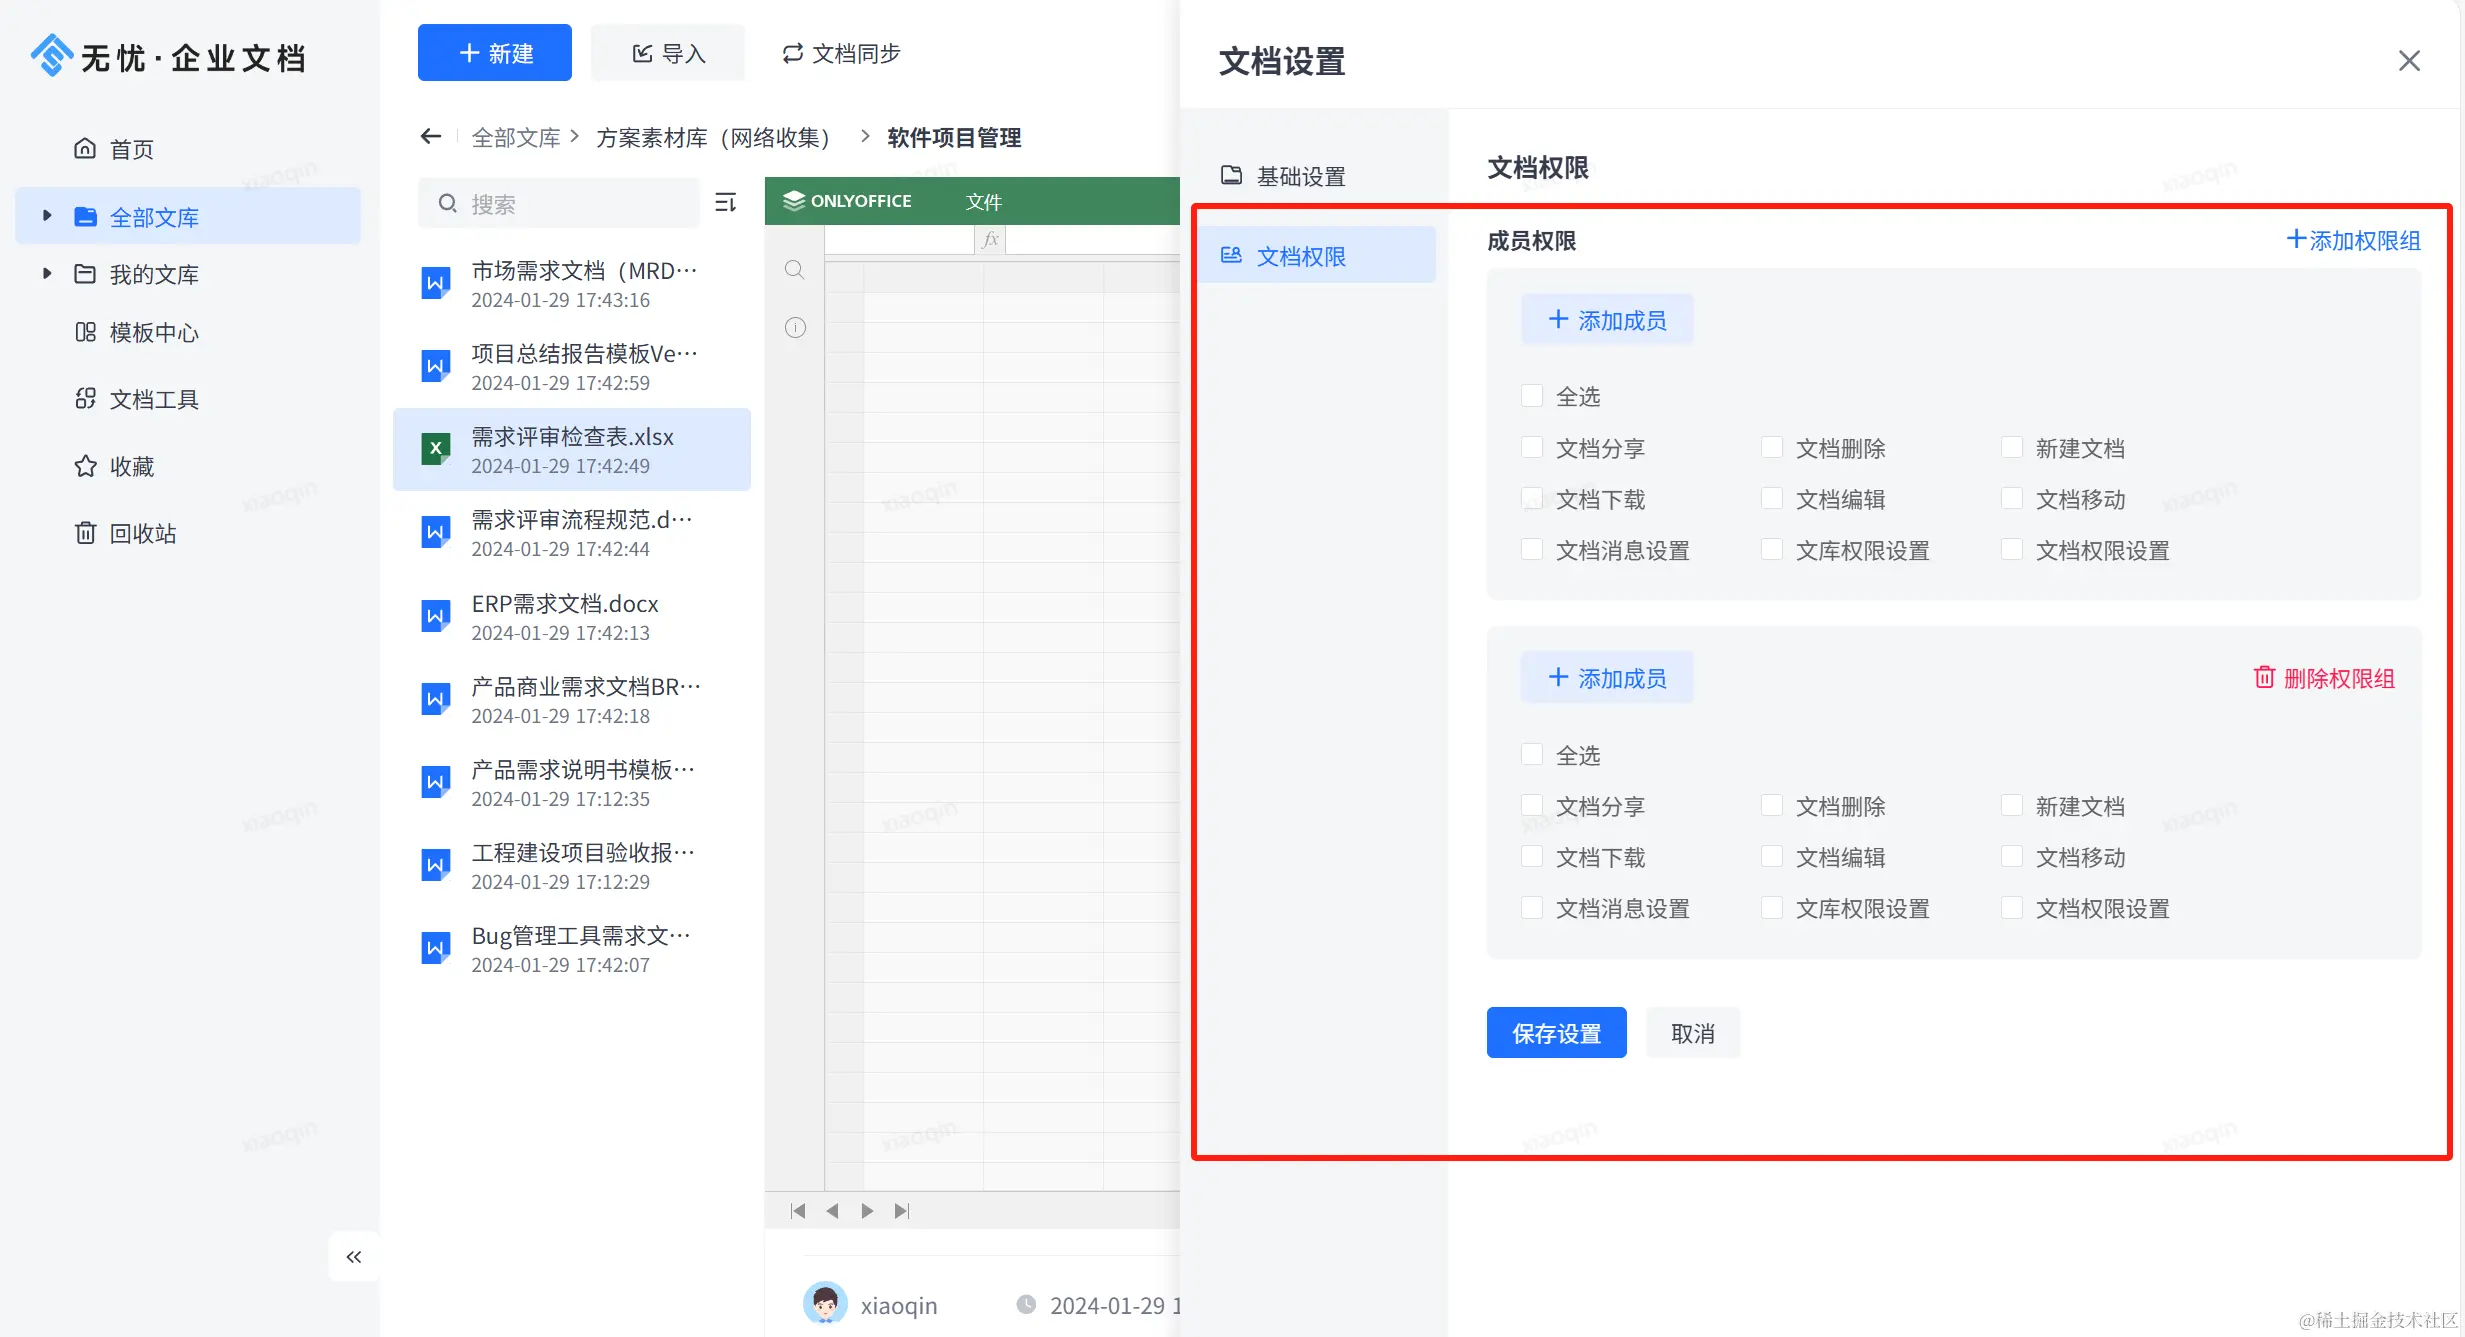Expand the 我的文库 tree node
The height and width of the screenshot is (1337, 2465).
(47, 274)
